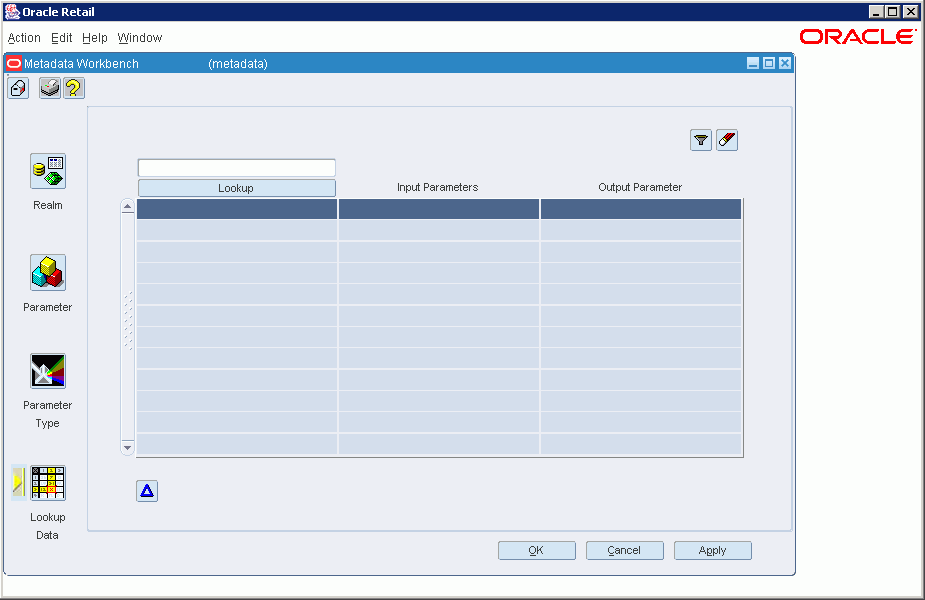Open the Action menu
Screen dimensions: 925x600
click(x=24, y=38)
